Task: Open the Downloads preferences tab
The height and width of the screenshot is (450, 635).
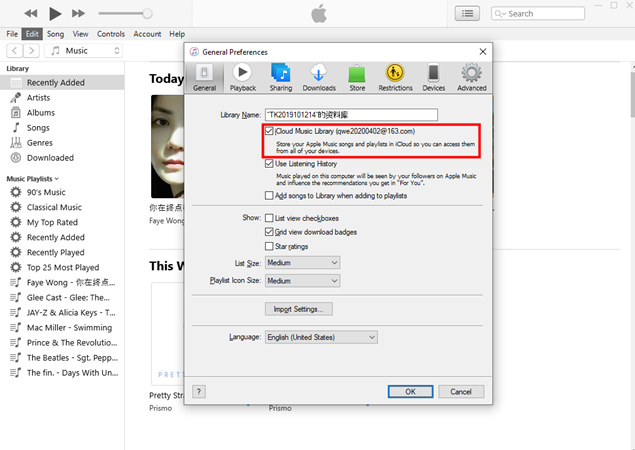Action: tap(319, 78)
